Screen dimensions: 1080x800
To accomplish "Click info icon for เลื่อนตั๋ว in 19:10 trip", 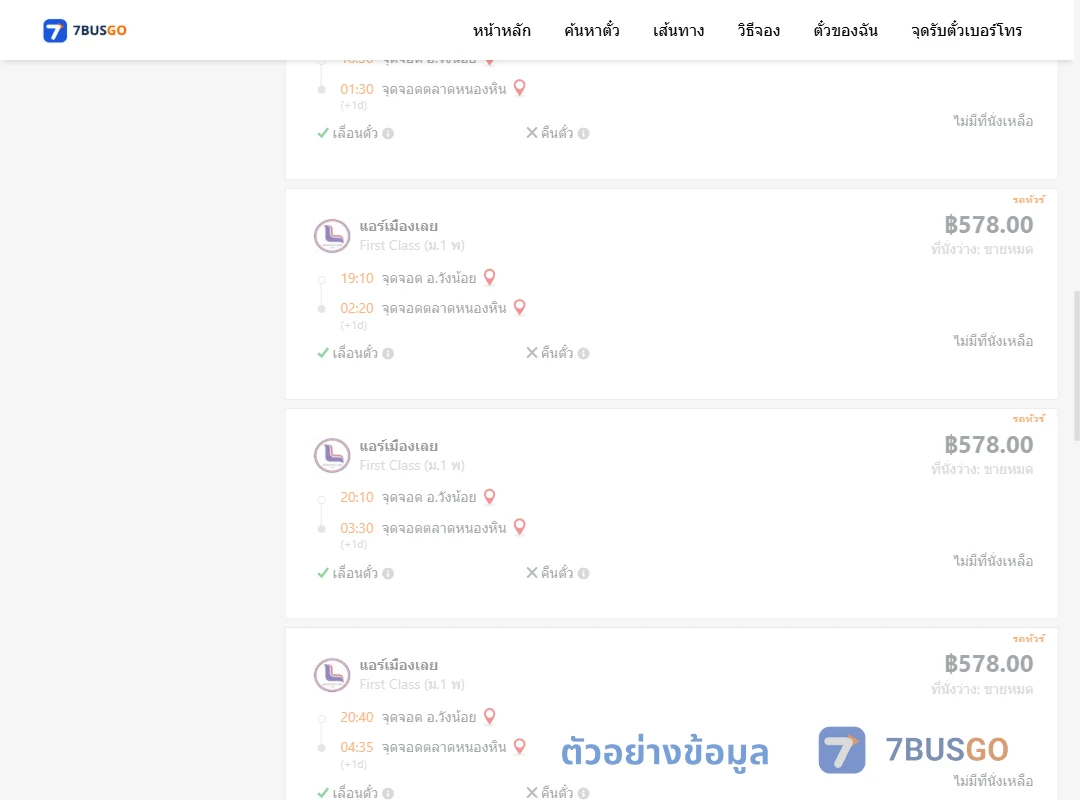I will point(388,353).
